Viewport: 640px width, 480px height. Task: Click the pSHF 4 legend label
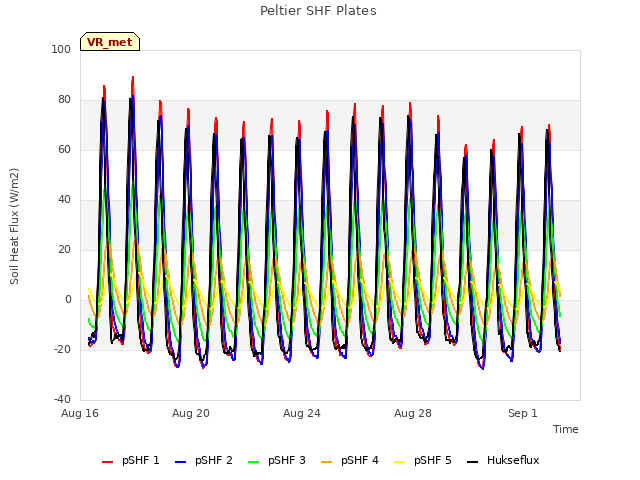(360, 460)
